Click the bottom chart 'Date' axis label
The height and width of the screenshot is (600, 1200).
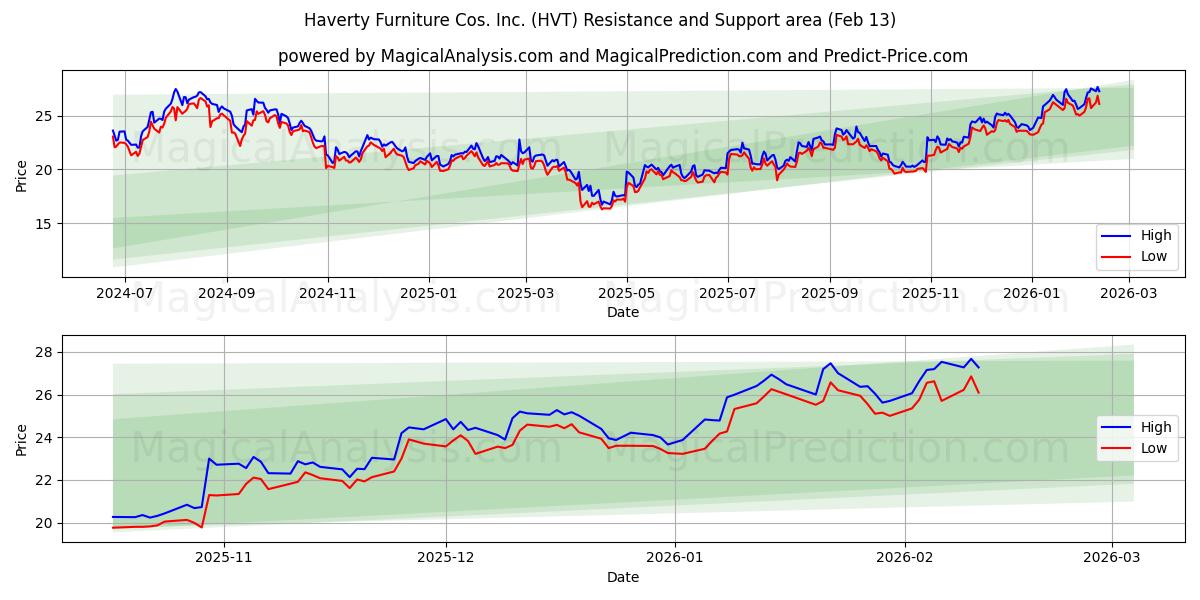coord(622,578)
